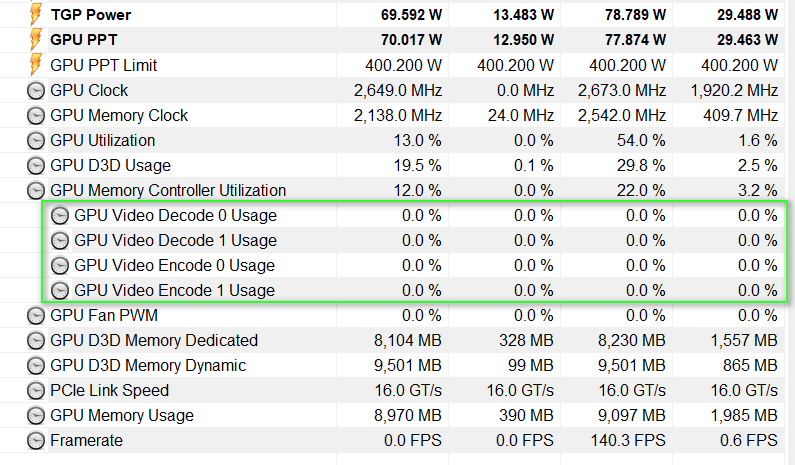Click the lightning icon next to GPU PPT

[36, 40]
